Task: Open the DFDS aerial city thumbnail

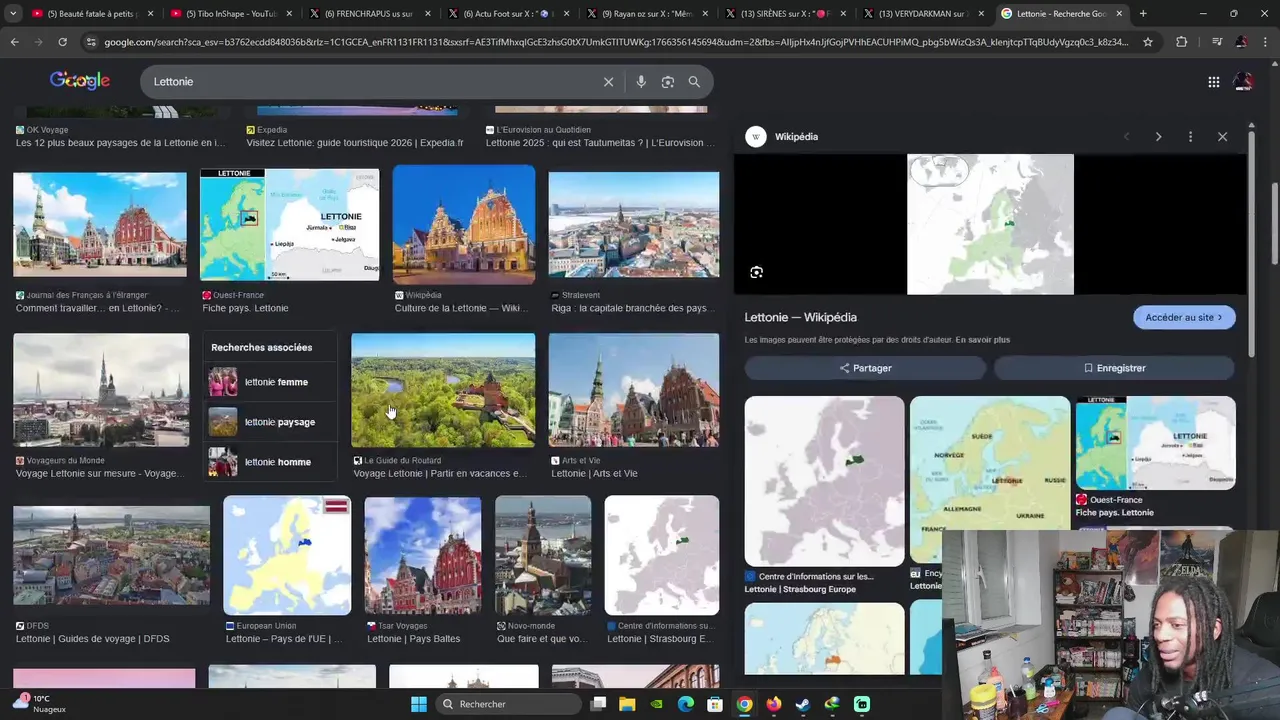Action: click(112, 555)
